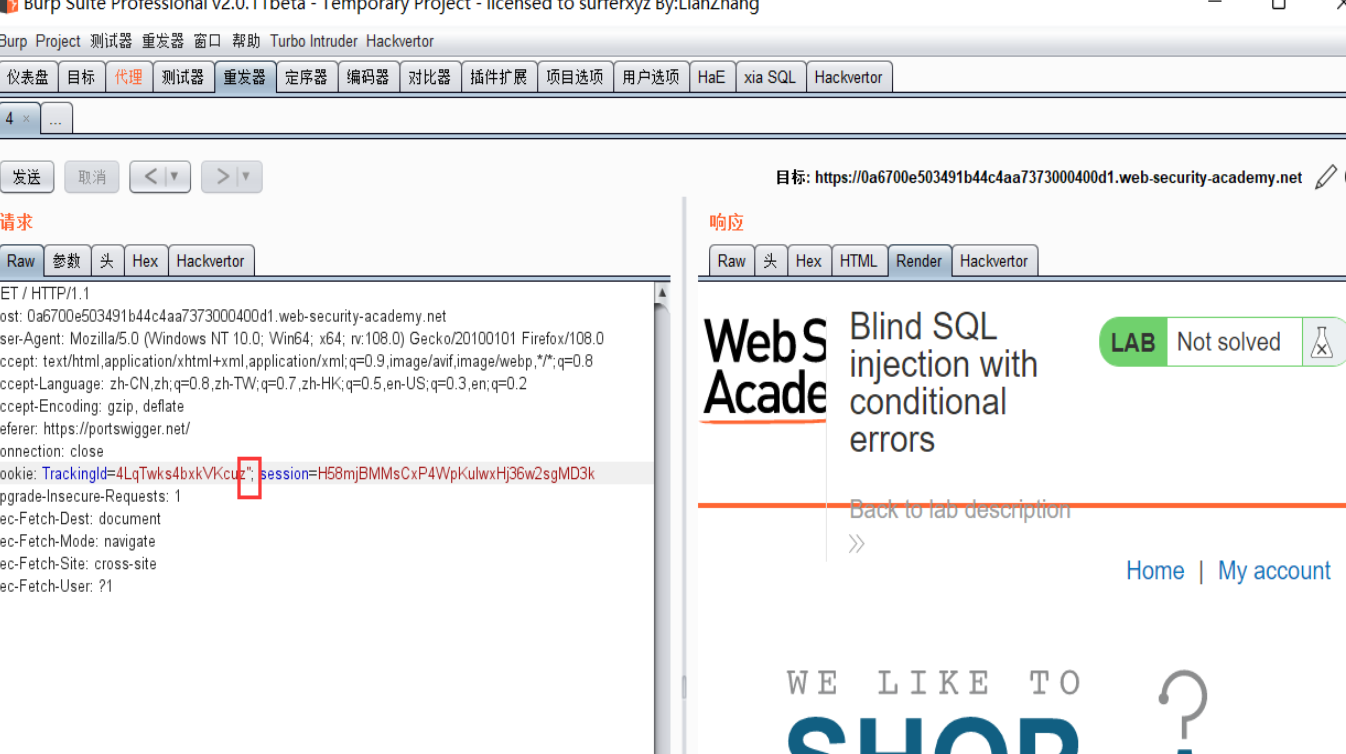
Task: Switch to the 目标 tab
Action: pyautogui.click(x=81, y=77)
